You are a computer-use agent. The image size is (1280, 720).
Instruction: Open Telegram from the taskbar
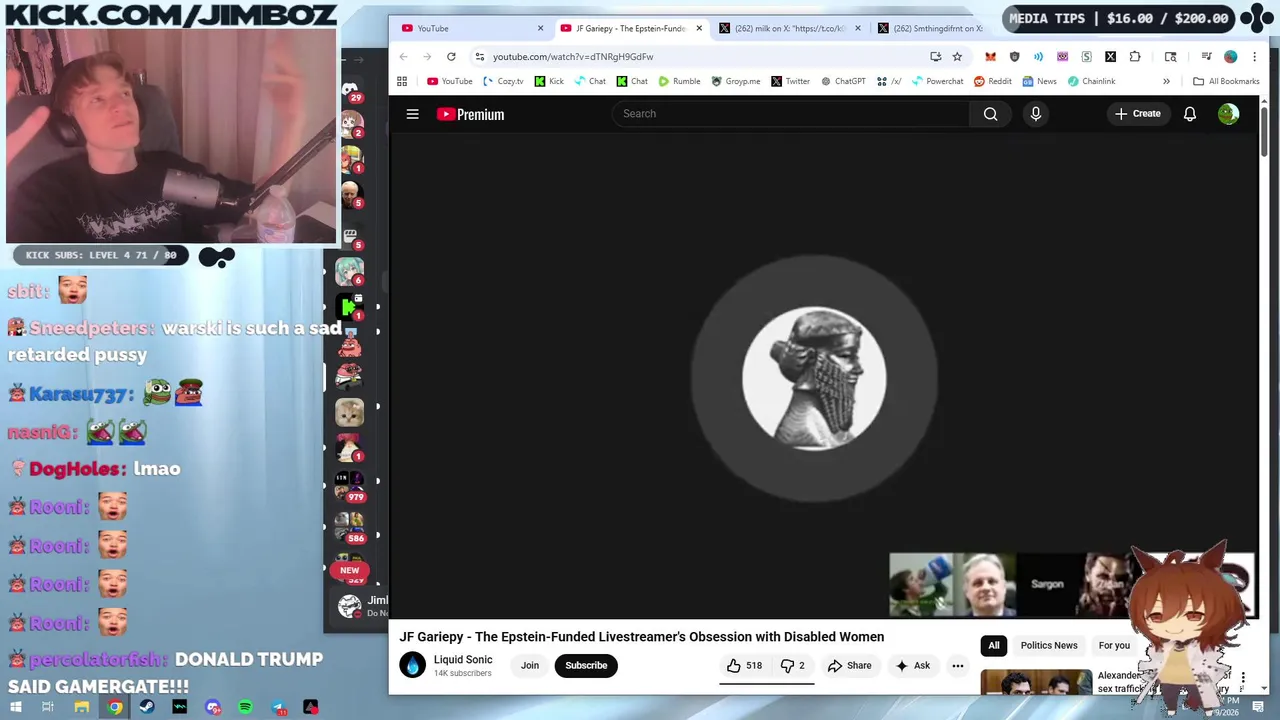[x=278, y=708]
